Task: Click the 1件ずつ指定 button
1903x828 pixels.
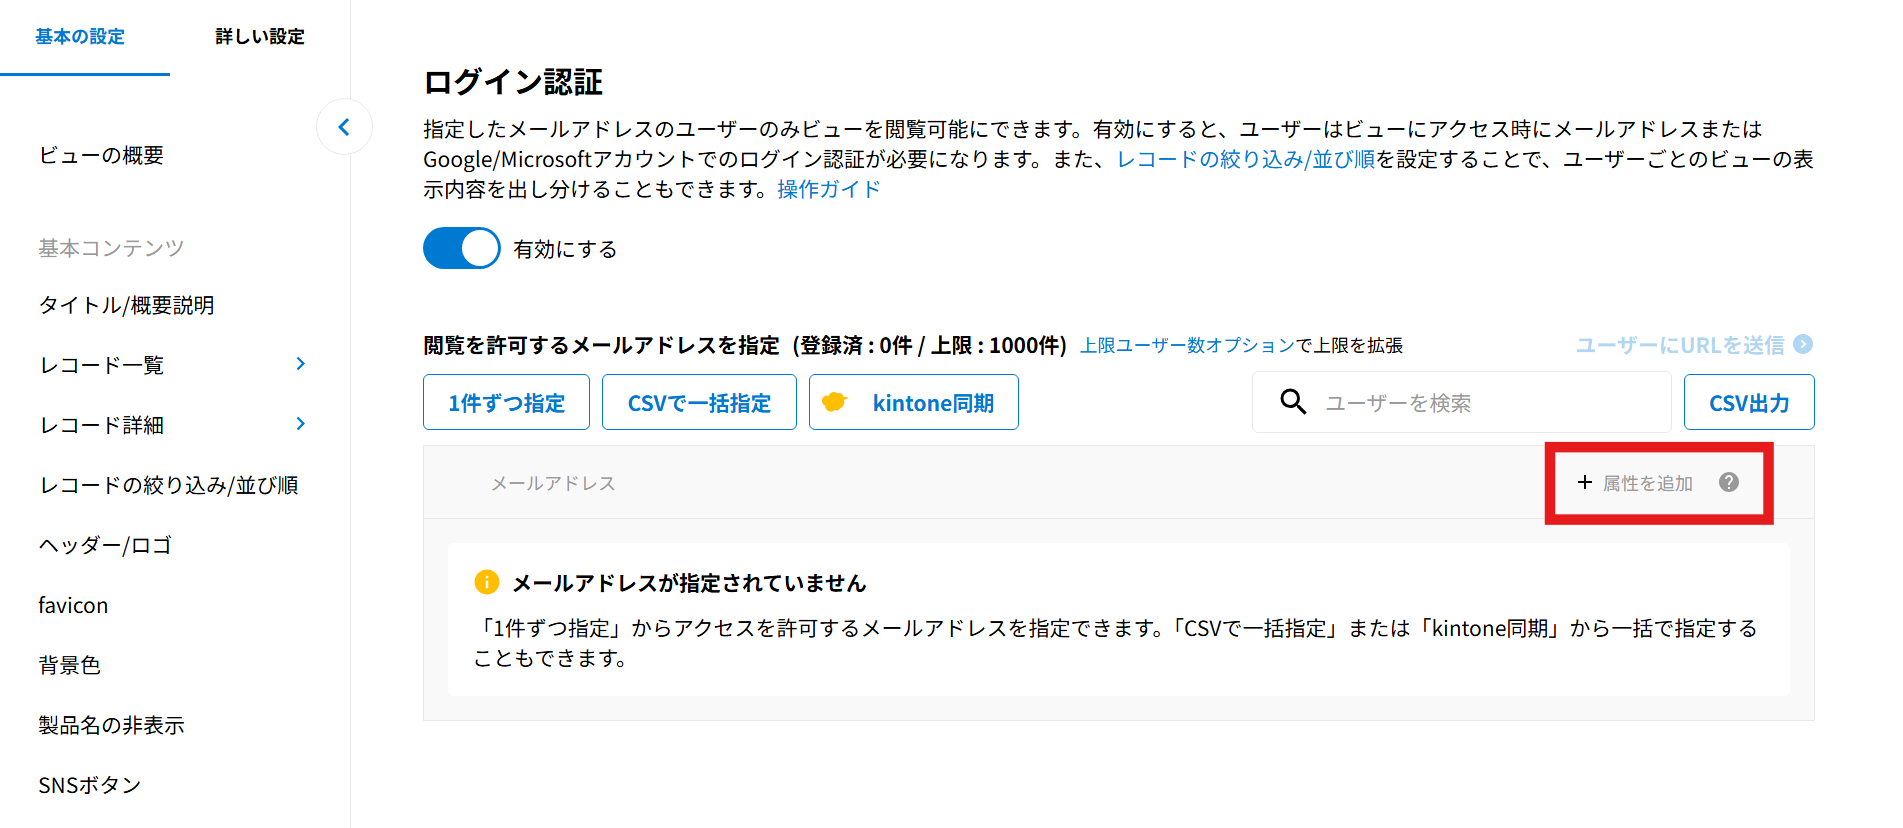Action: pyautogui.click(x=506, y=402)
